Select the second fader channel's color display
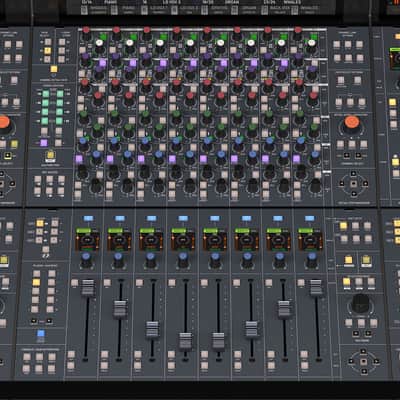 point(119,240)
